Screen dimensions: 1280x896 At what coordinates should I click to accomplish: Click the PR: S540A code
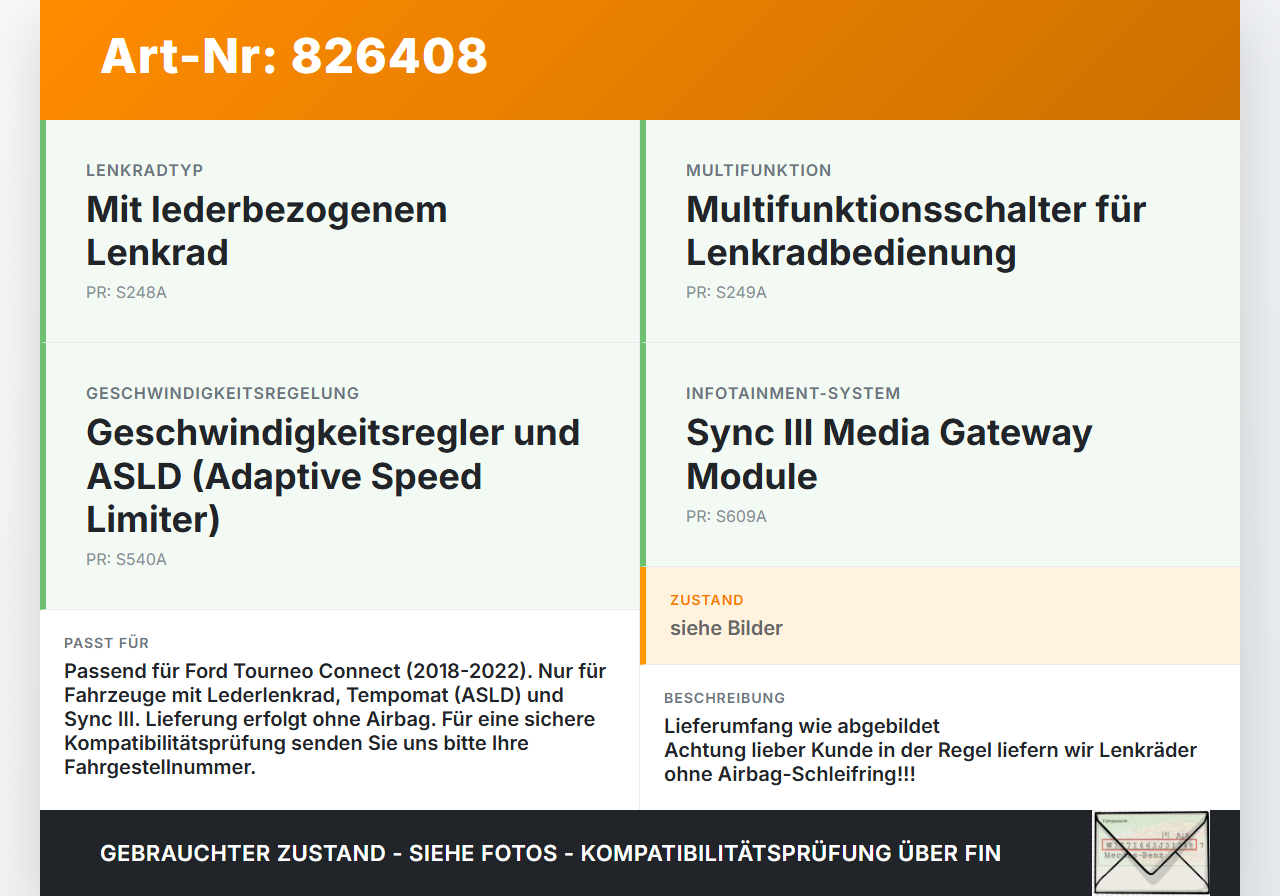coord(126,560)
